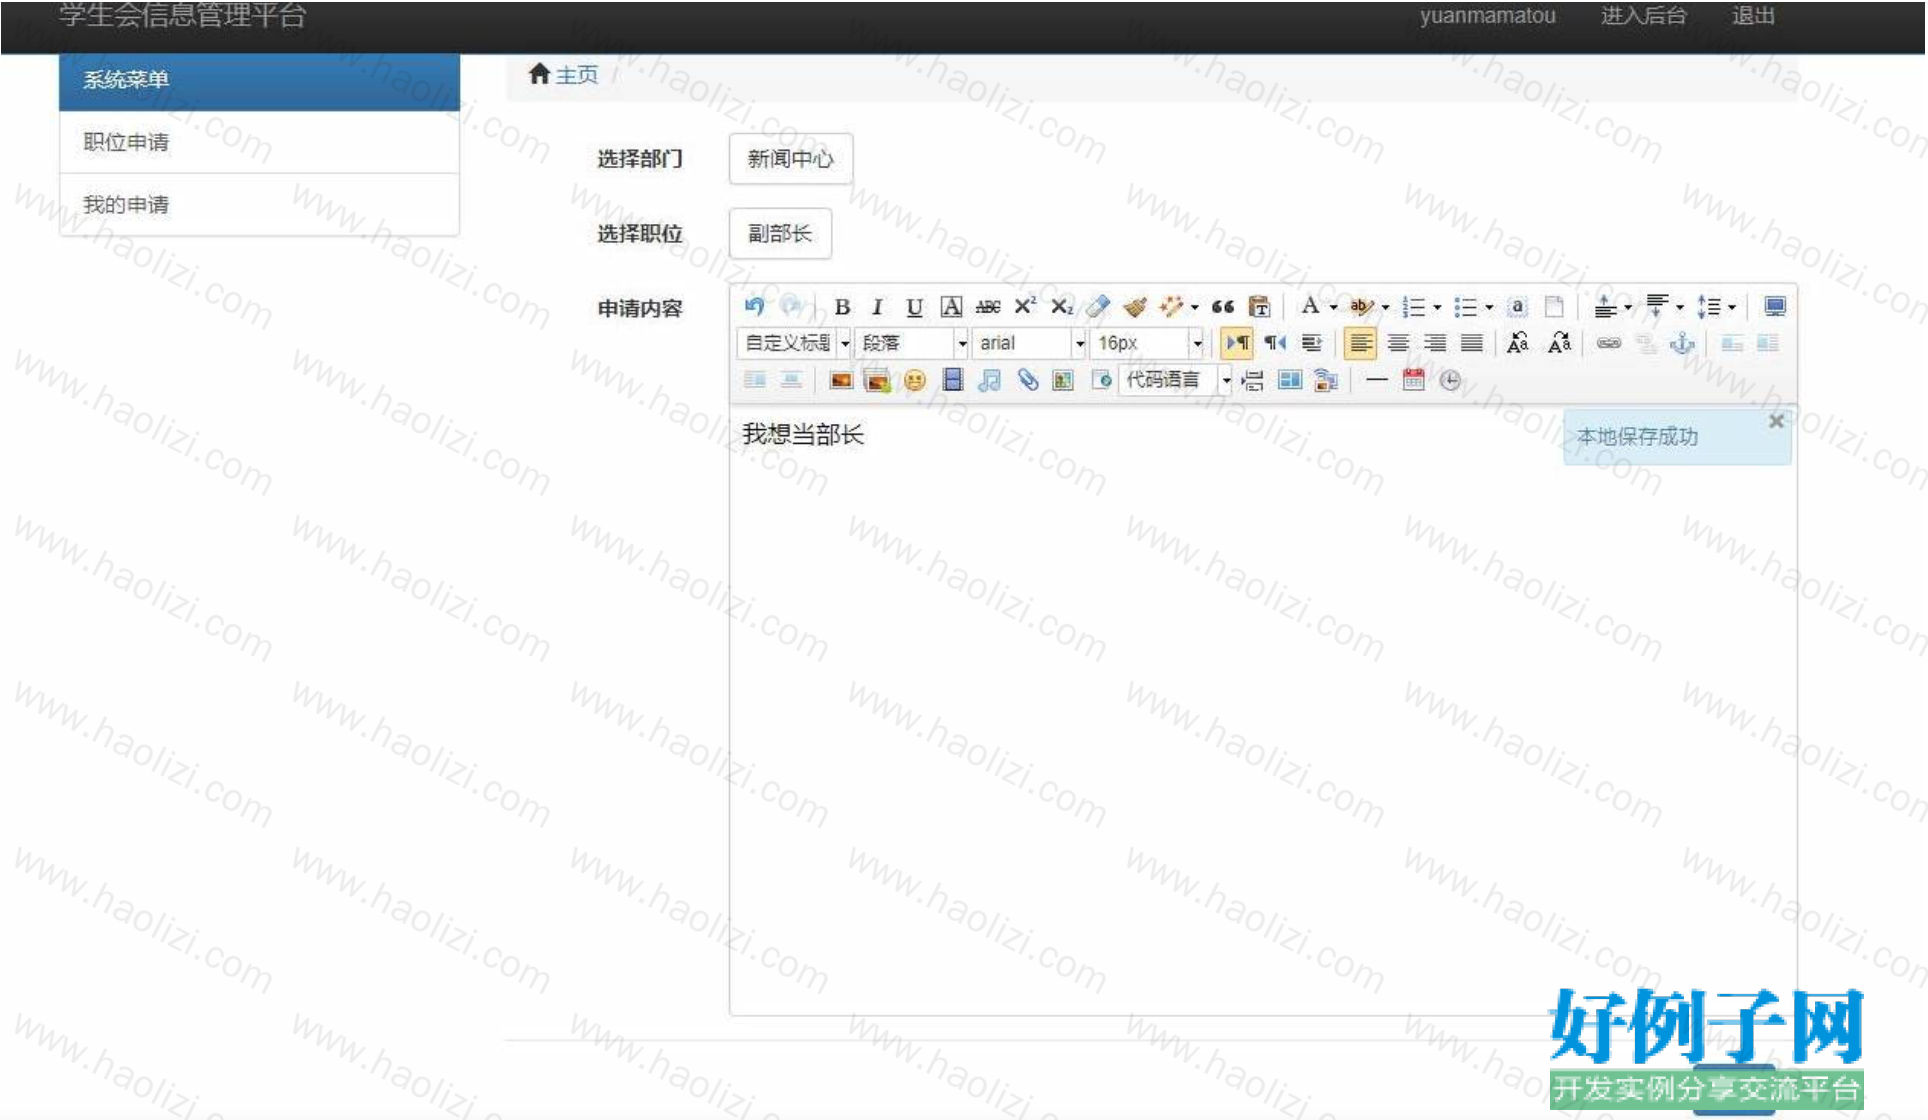Convert text to uppercase
This screenshot has width=1928, height=1120.
click(1517, 343)
